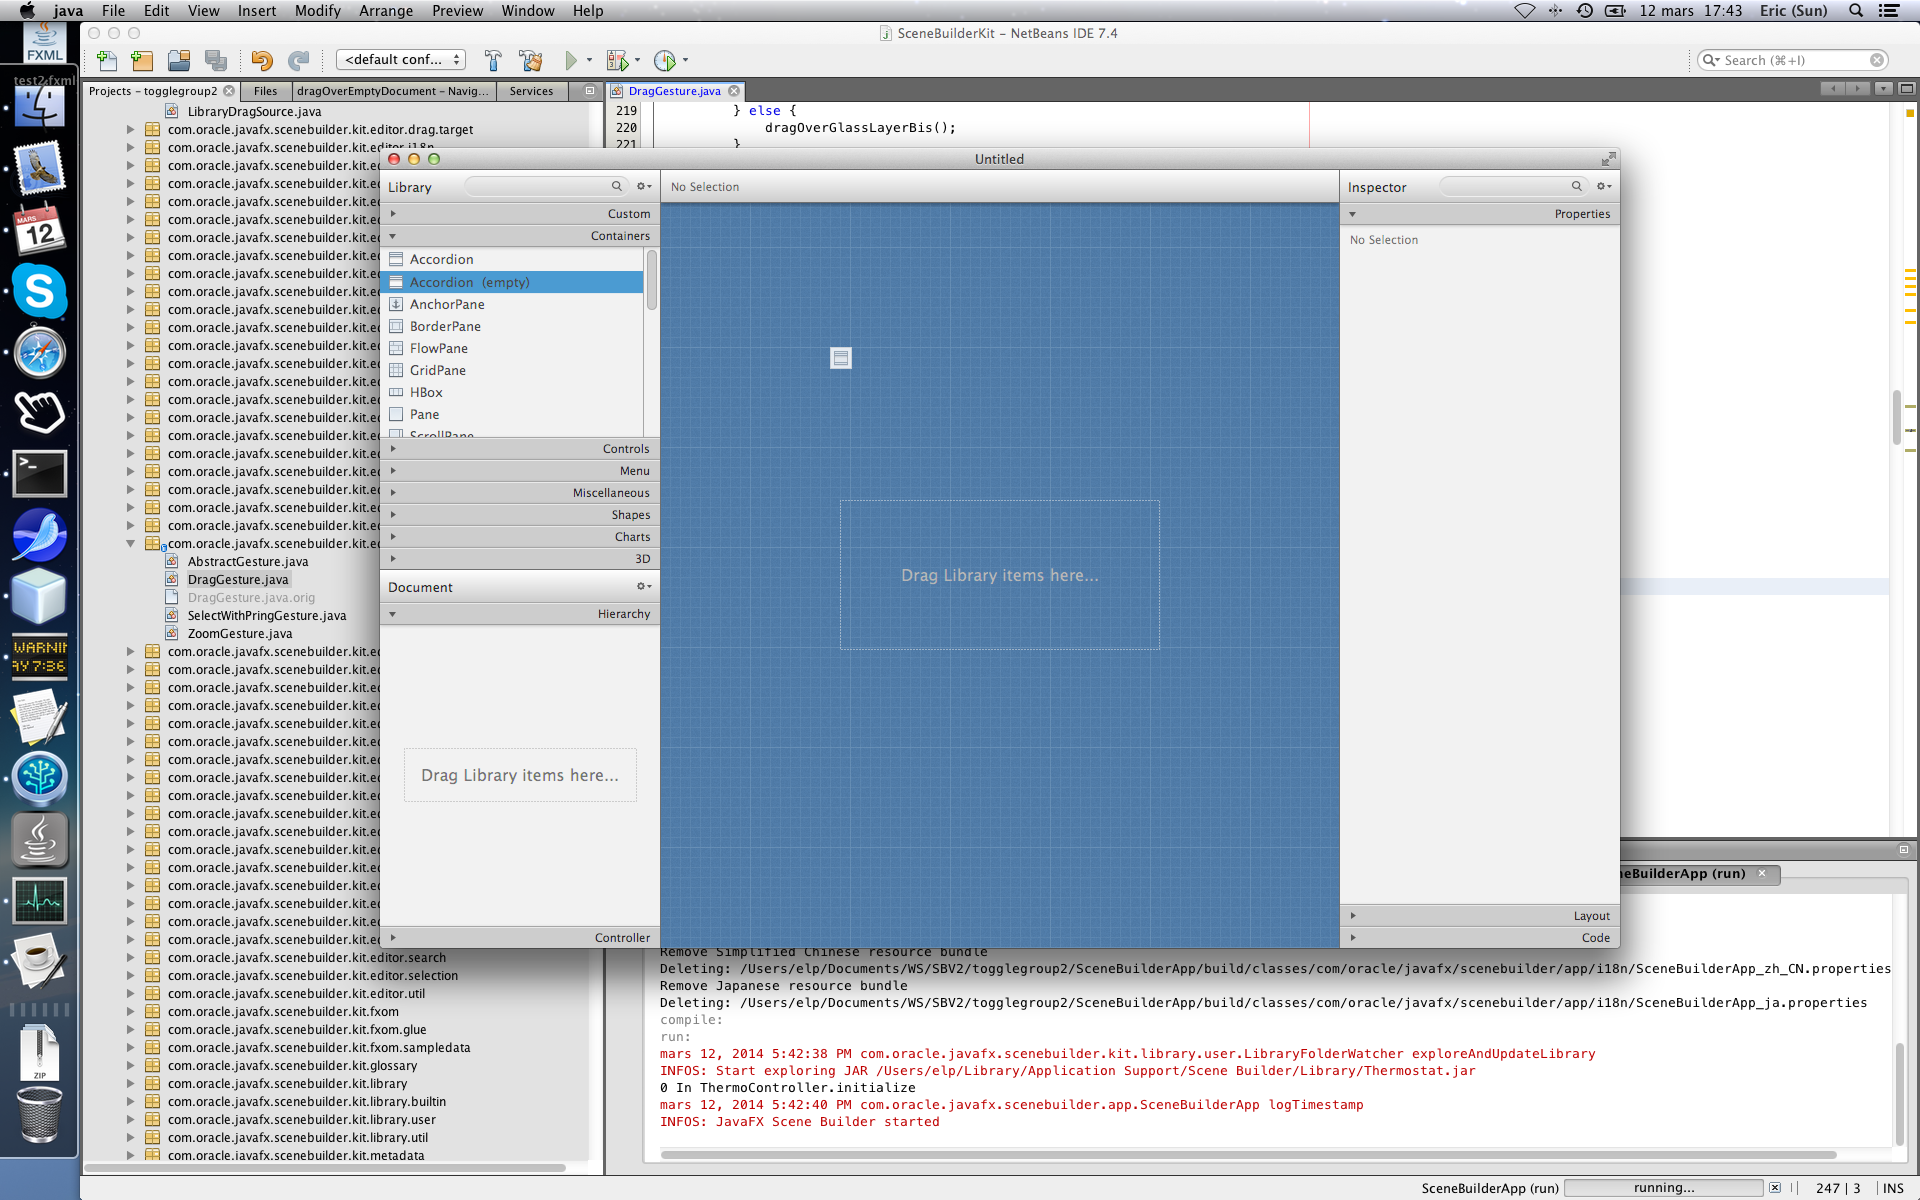Click the Profile Project clock icon
This screenshot has width=1920, height=1200.
[665, 61]
